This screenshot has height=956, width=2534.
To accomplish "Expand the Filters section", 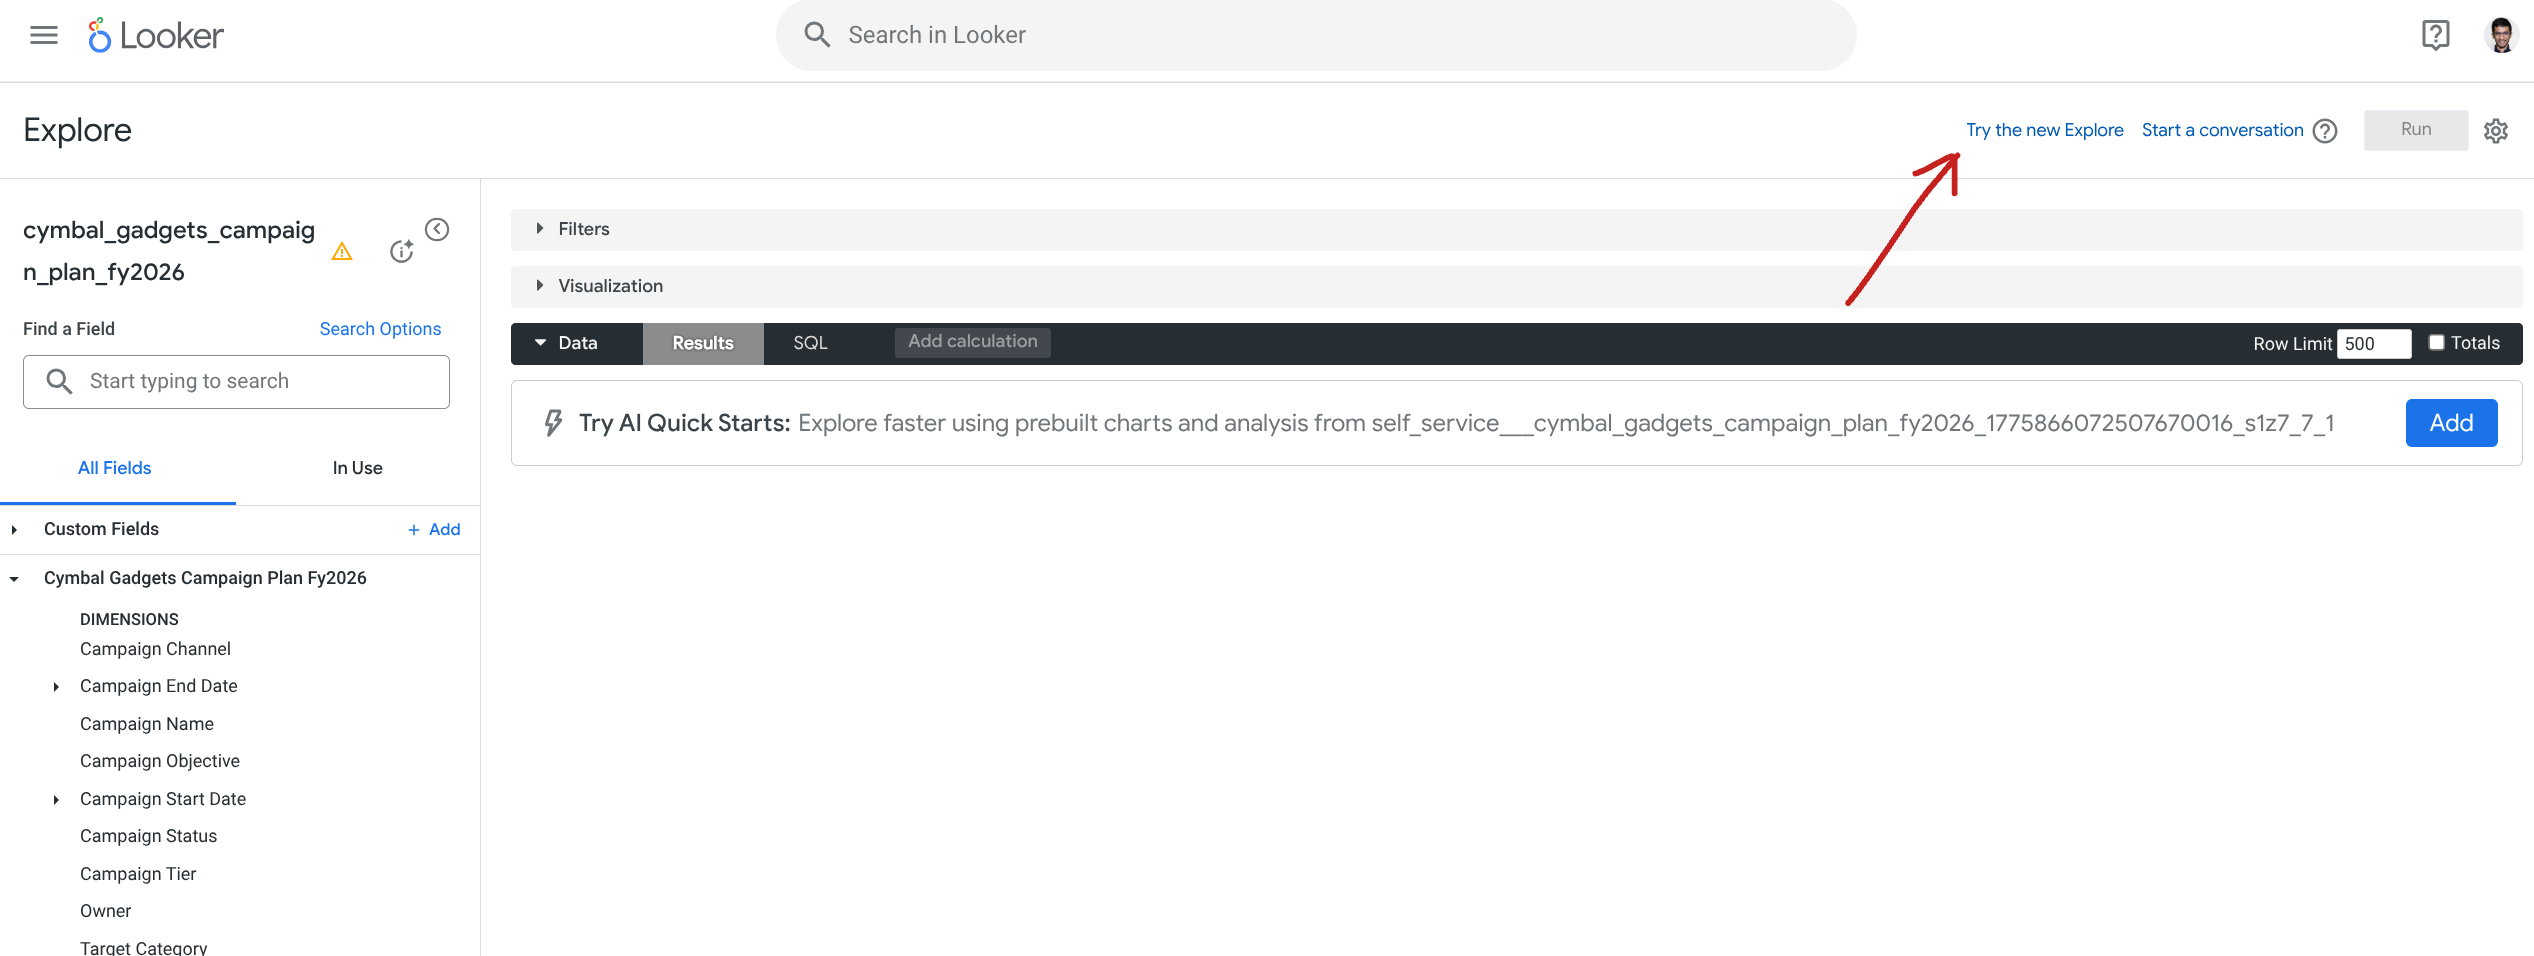I will tap(541, 228).
